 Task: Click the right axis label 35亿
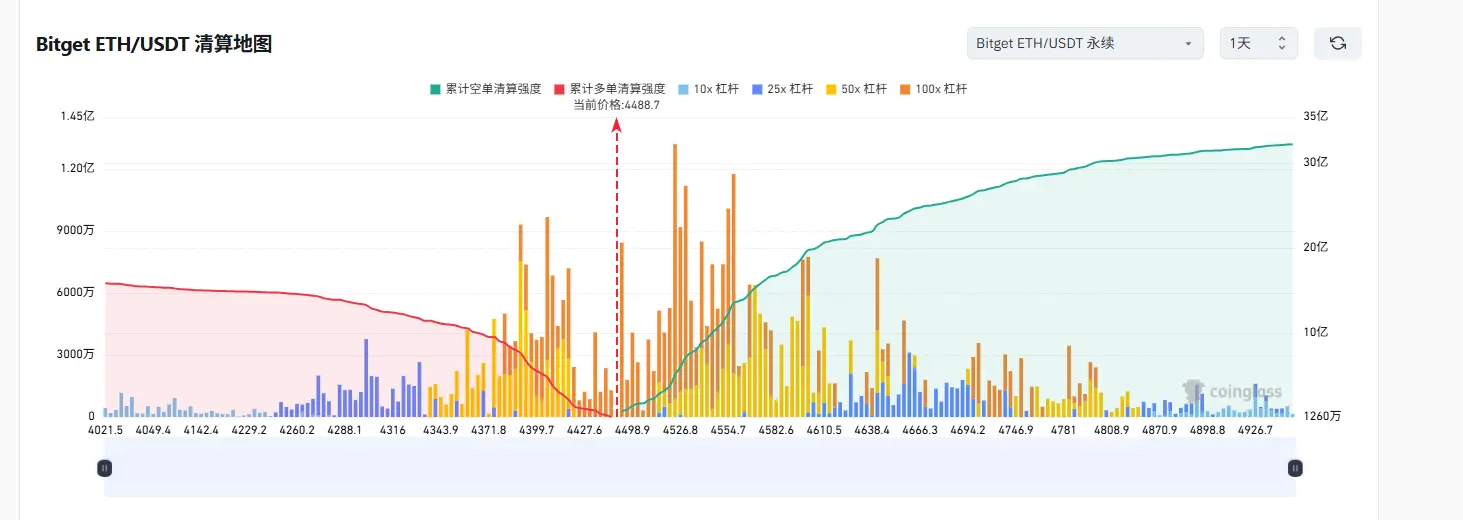point(1315,116)
